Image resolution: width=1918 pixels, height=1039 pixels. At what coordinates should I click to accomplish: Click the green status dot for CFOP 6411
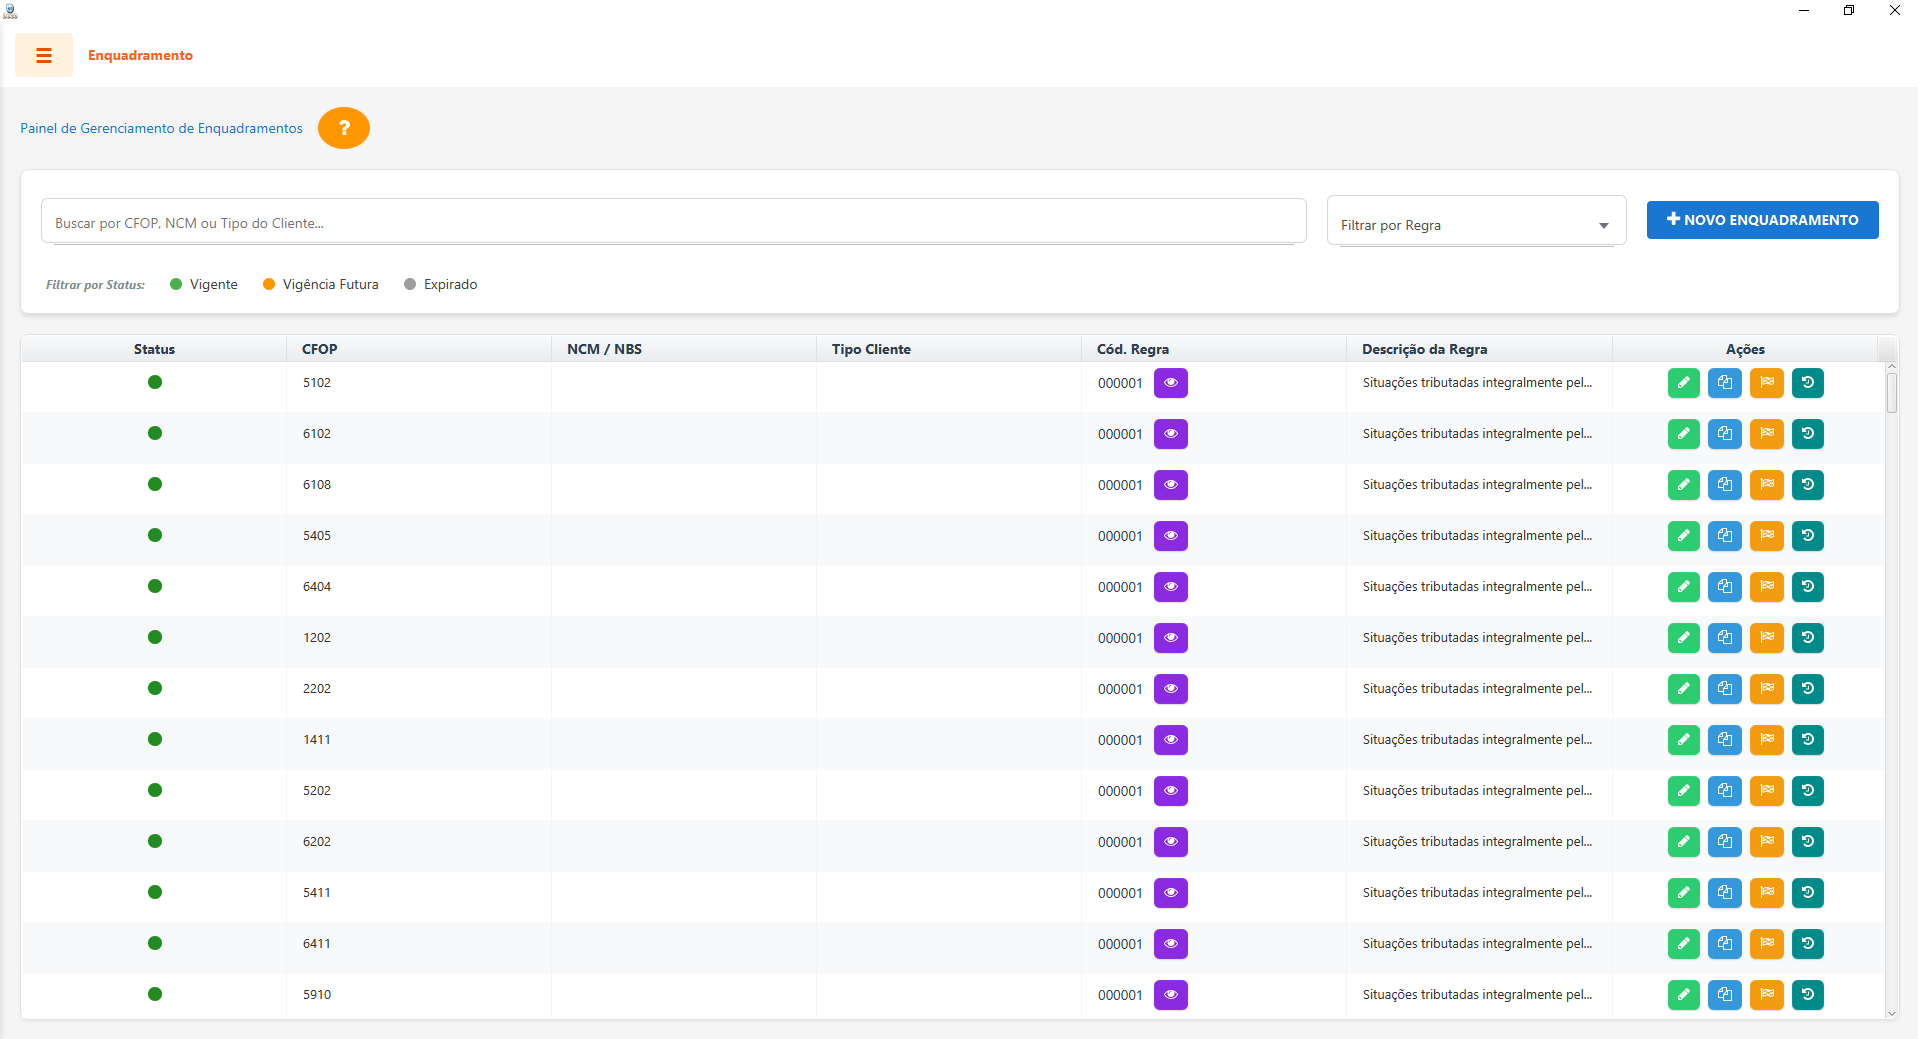tap(155, 943)
